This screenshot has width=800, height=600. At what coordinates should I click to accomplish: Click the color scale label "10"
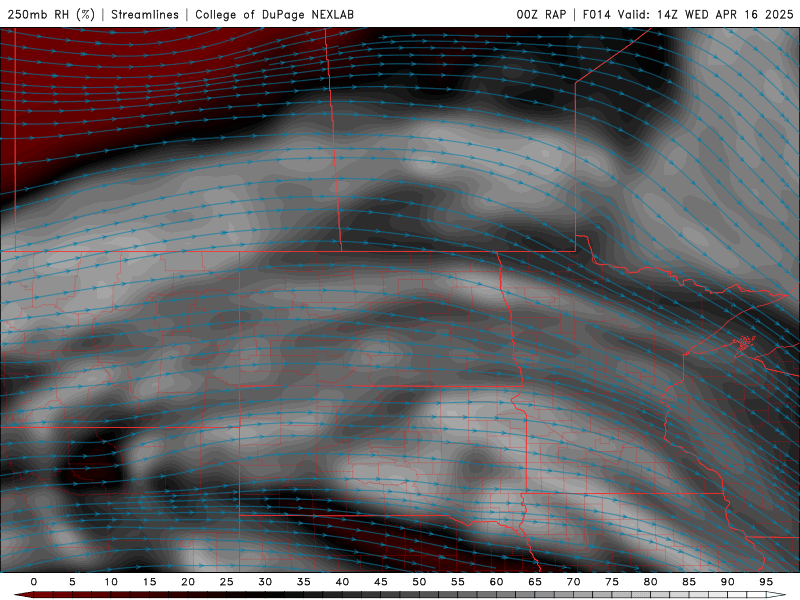click(111, 582)
